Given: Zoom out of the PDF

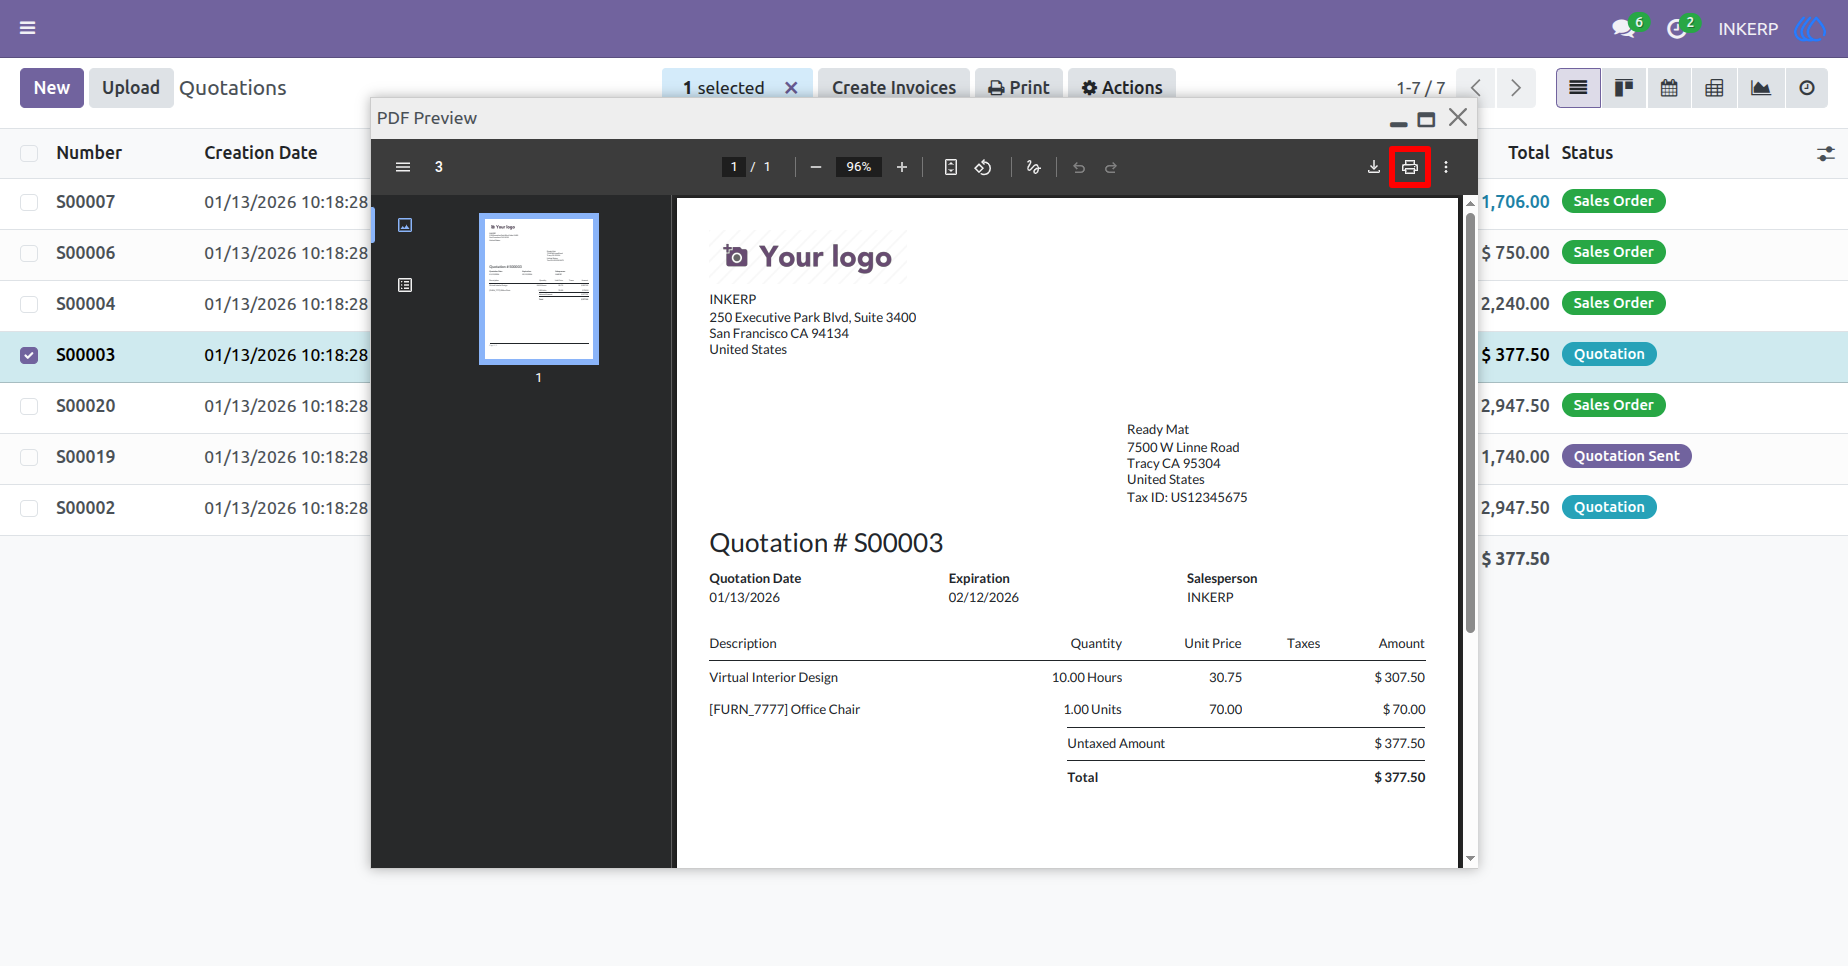Looking at the screenshot, I should tap(816, 167).
